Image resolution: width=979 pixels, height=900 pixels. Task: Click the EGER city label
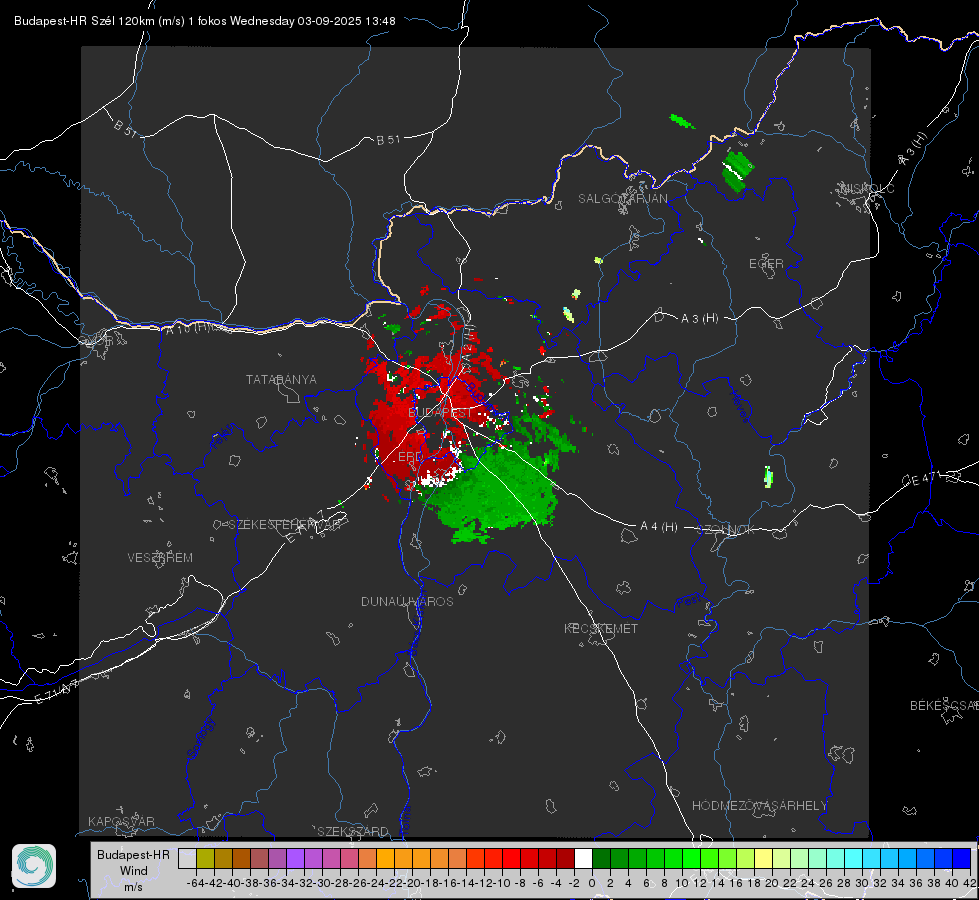[766, 264]
